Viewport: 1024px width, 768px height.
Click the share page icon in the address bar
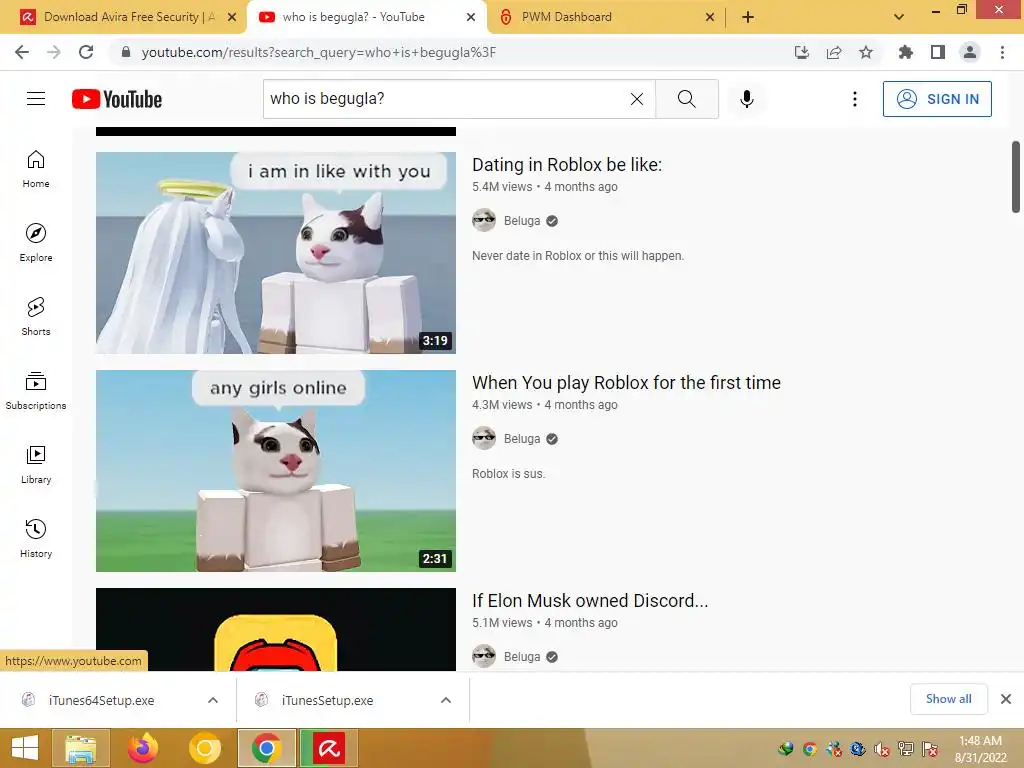[x=834, y=52]
